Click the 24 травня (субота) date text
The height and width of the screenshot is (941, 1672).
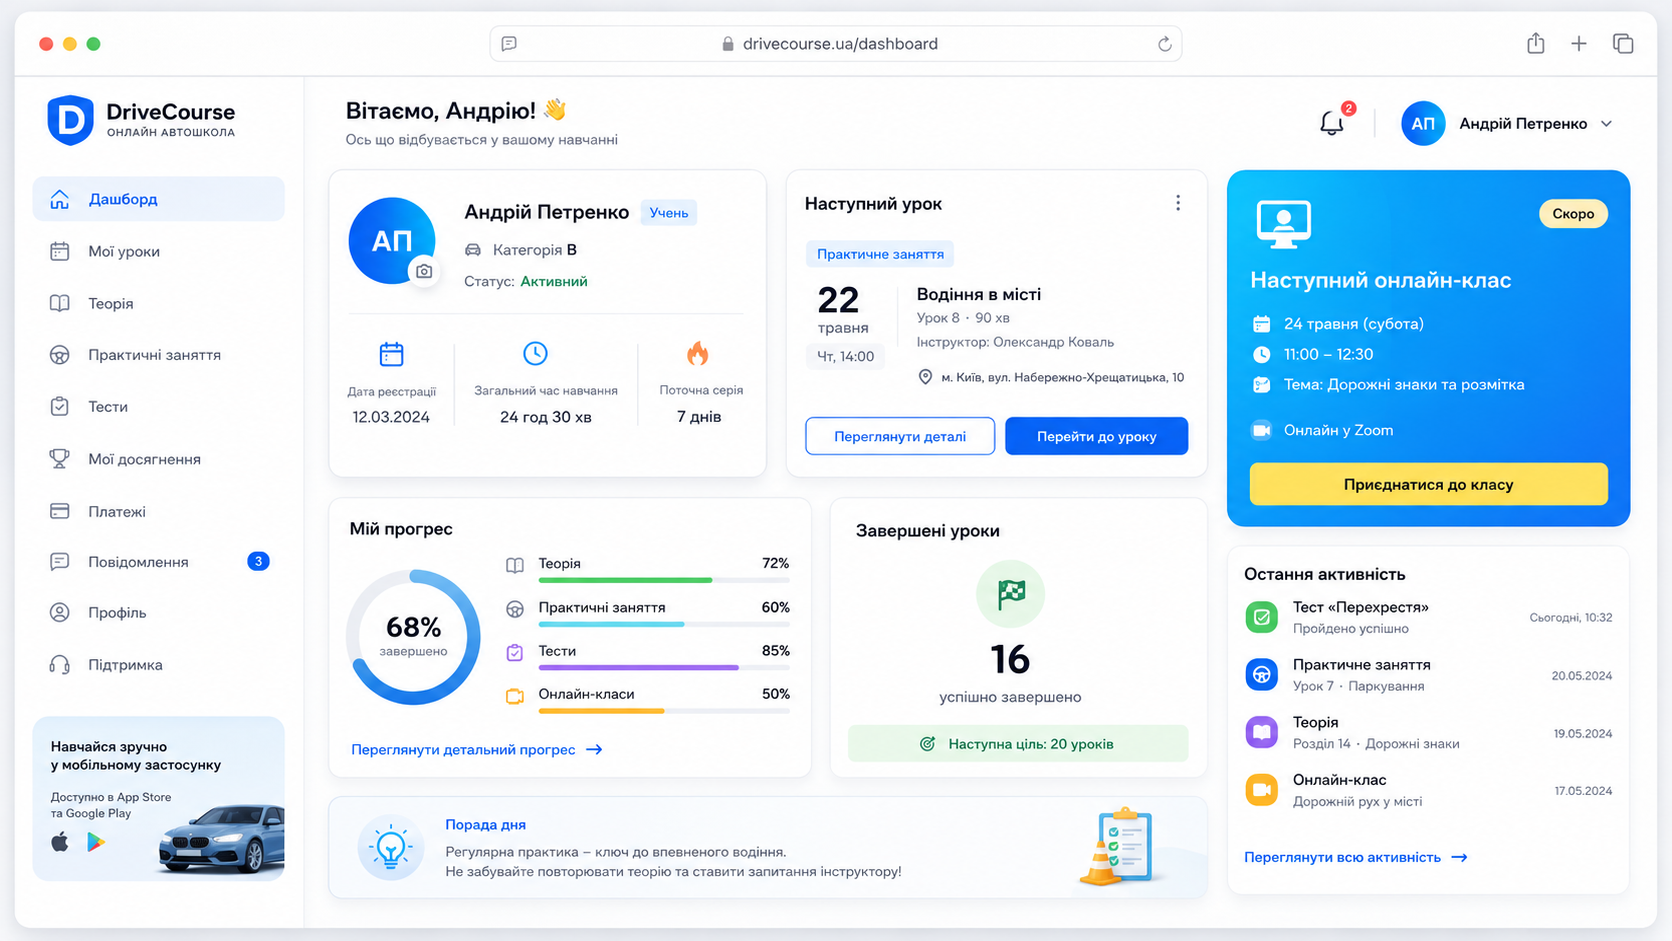tap(1354, 324)
